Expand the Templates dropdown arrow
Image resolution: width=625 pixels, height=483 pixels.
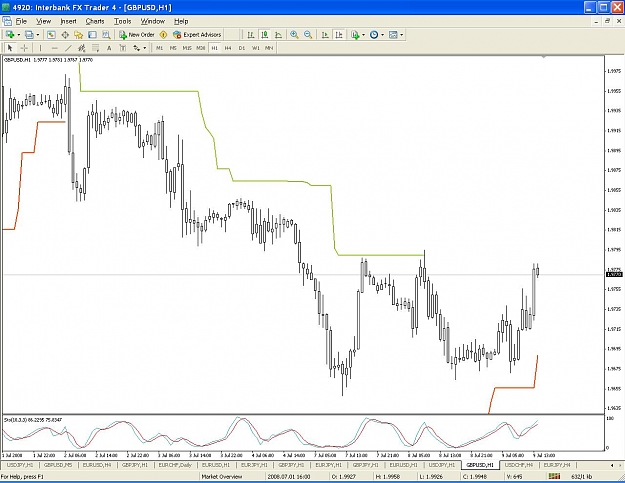[402, 35]
